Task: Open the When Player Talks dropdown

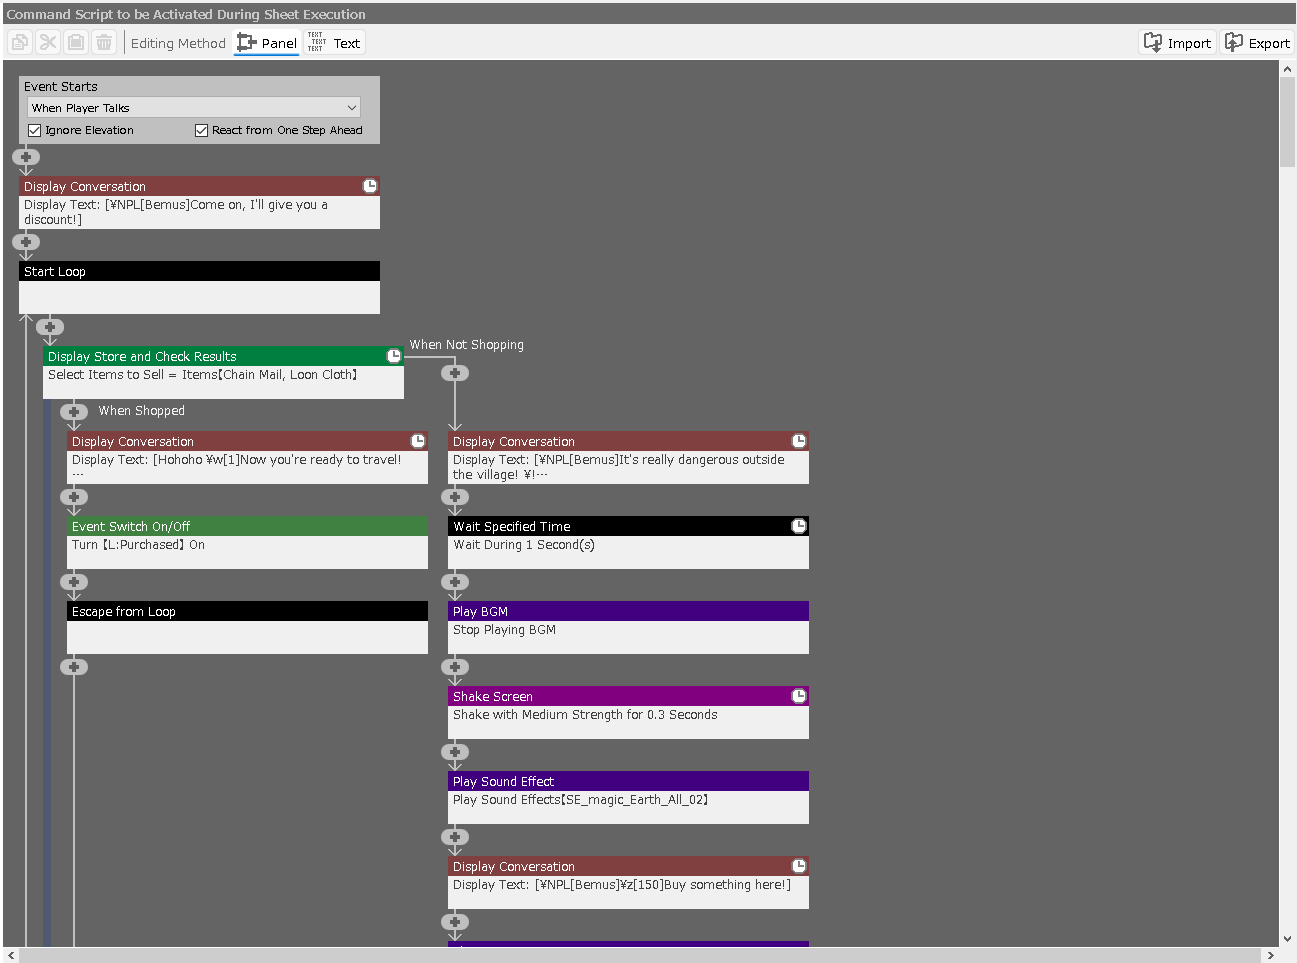Action: (x=194, y=108)
